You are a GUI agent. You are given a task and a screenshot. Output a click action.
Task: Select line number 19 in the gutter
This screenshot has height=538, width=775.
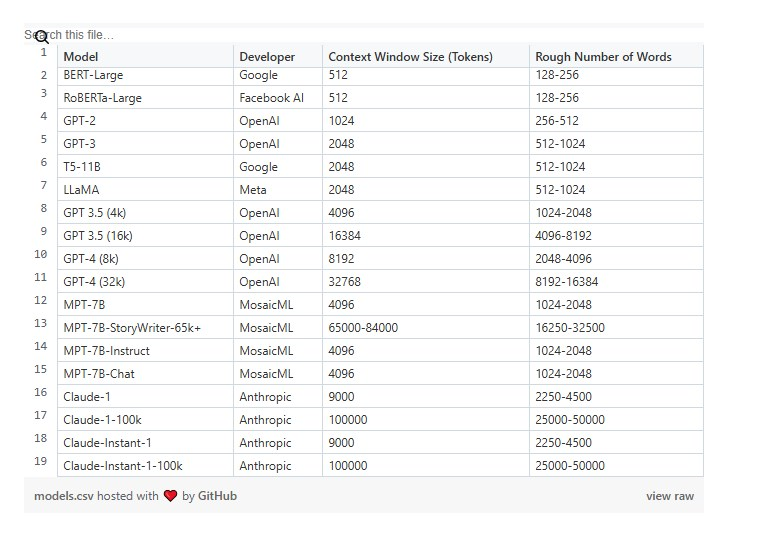41,462
